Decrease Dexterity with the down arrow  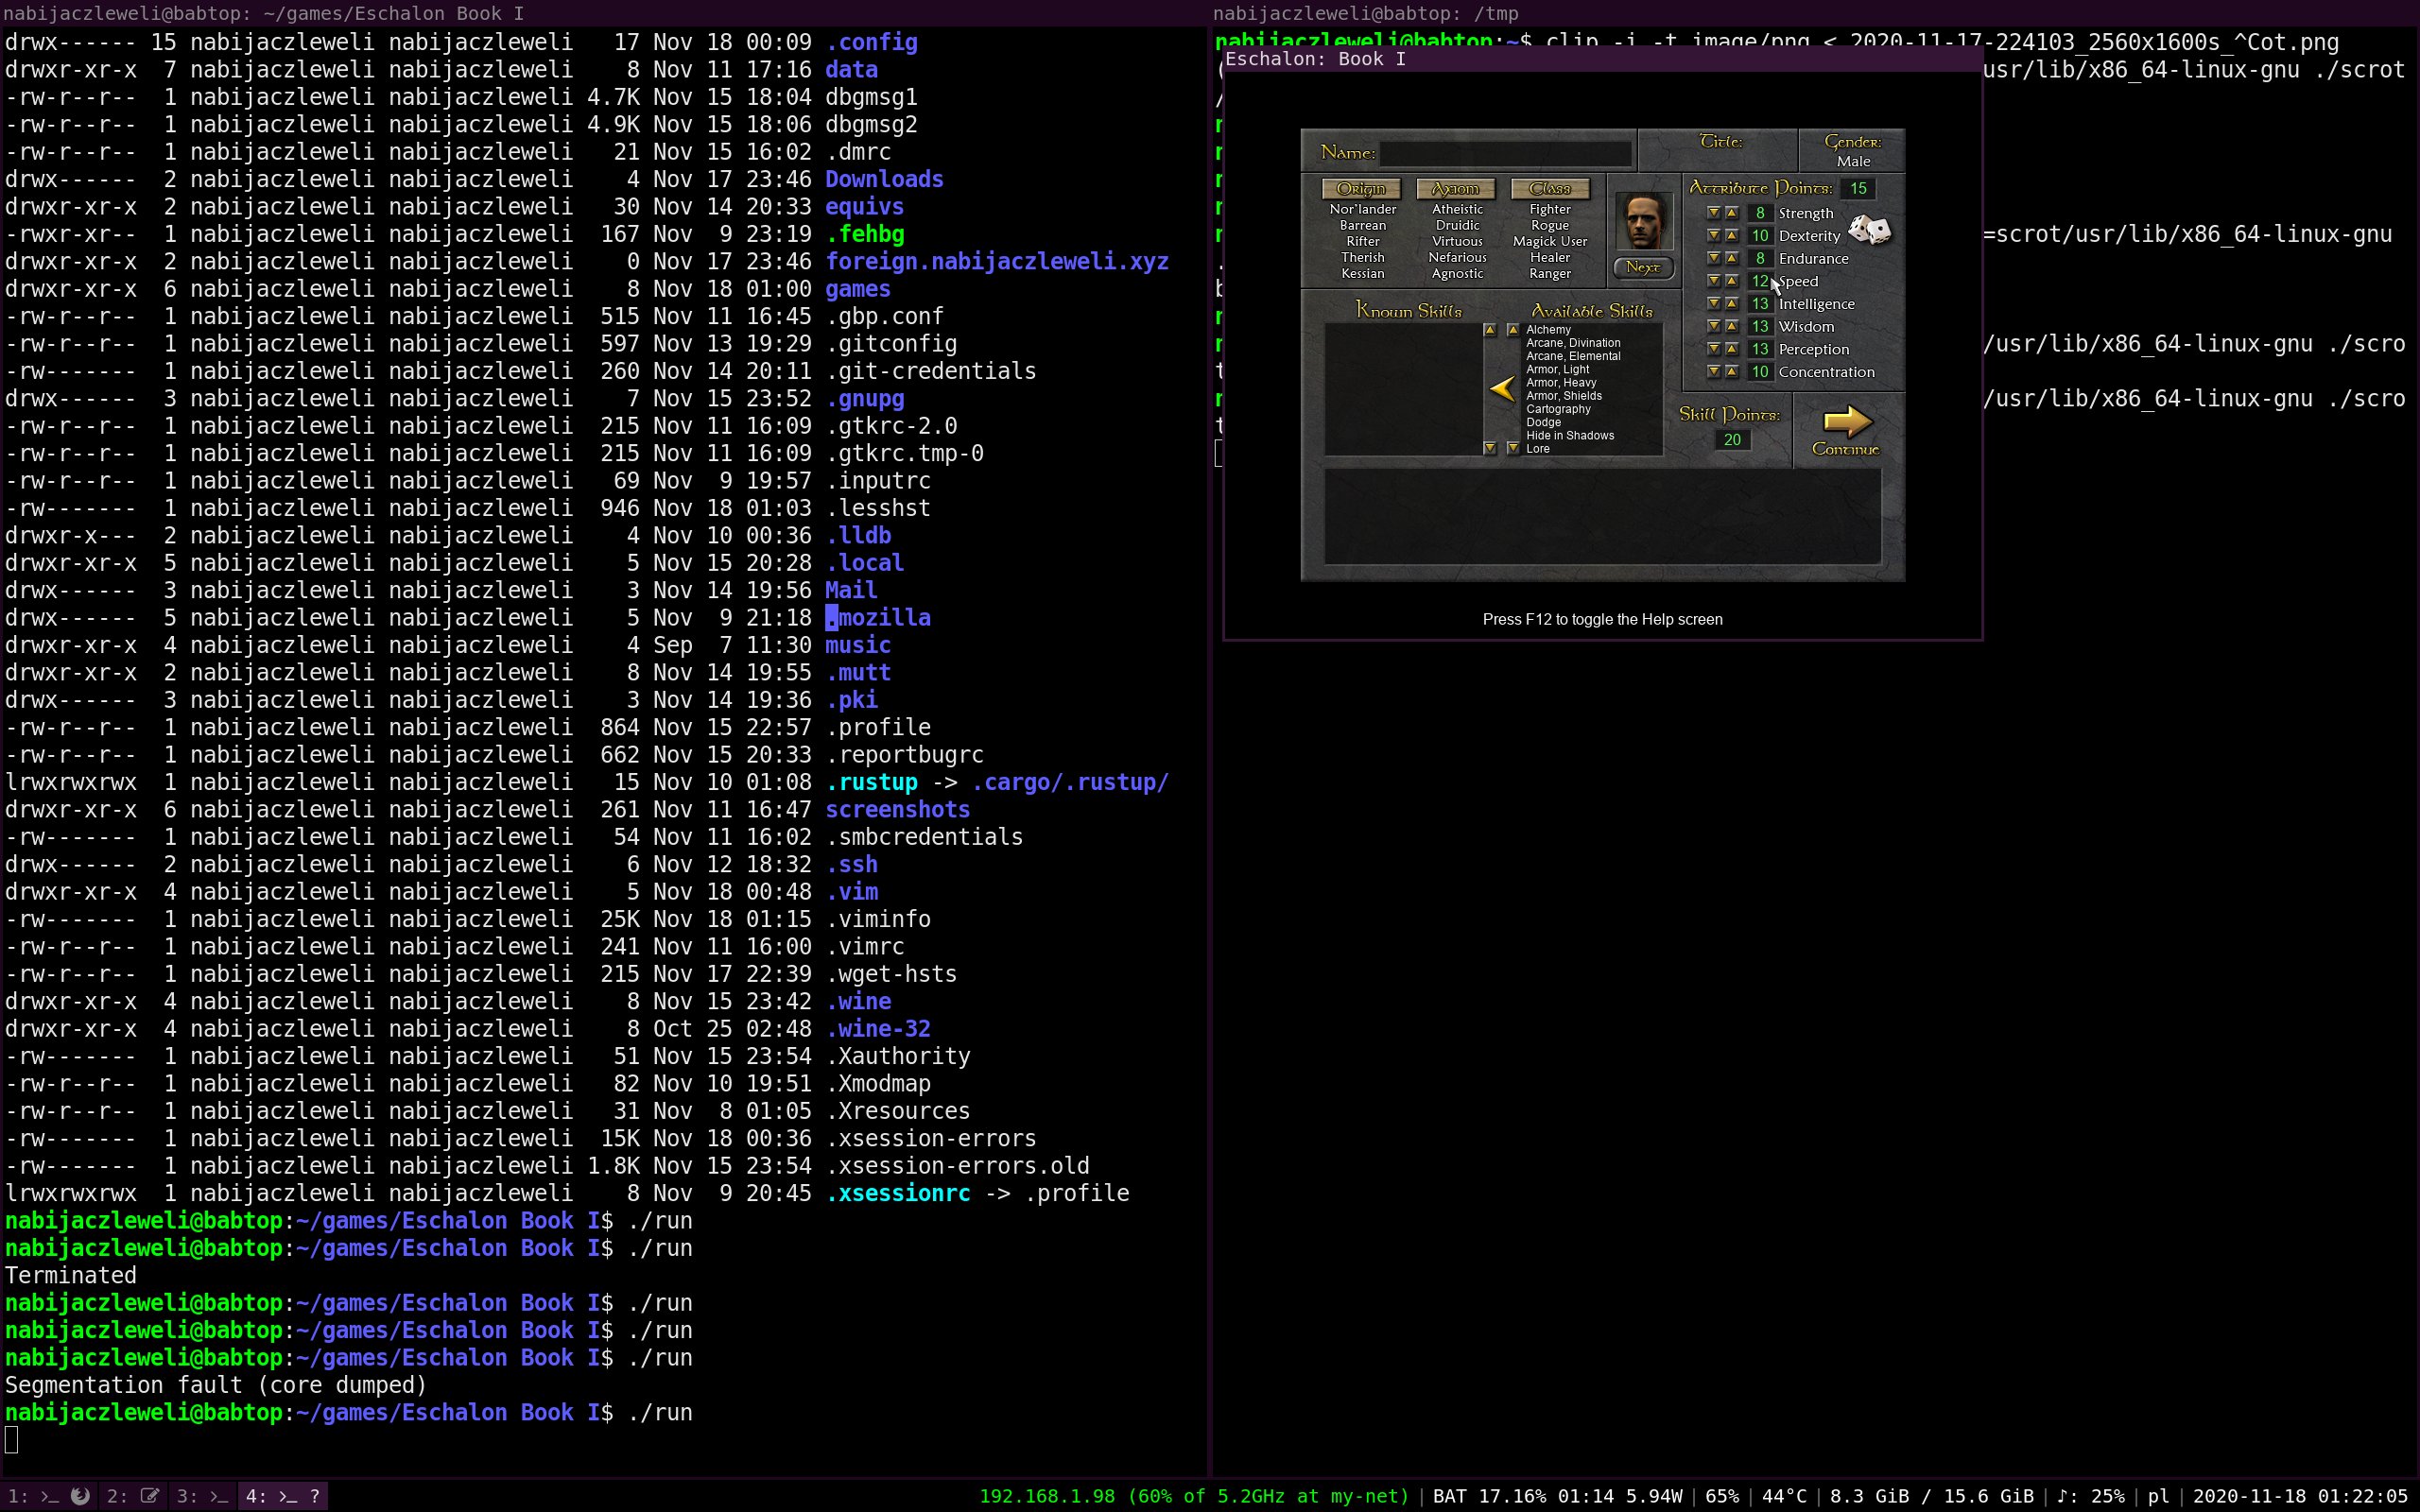(1713, 236)
